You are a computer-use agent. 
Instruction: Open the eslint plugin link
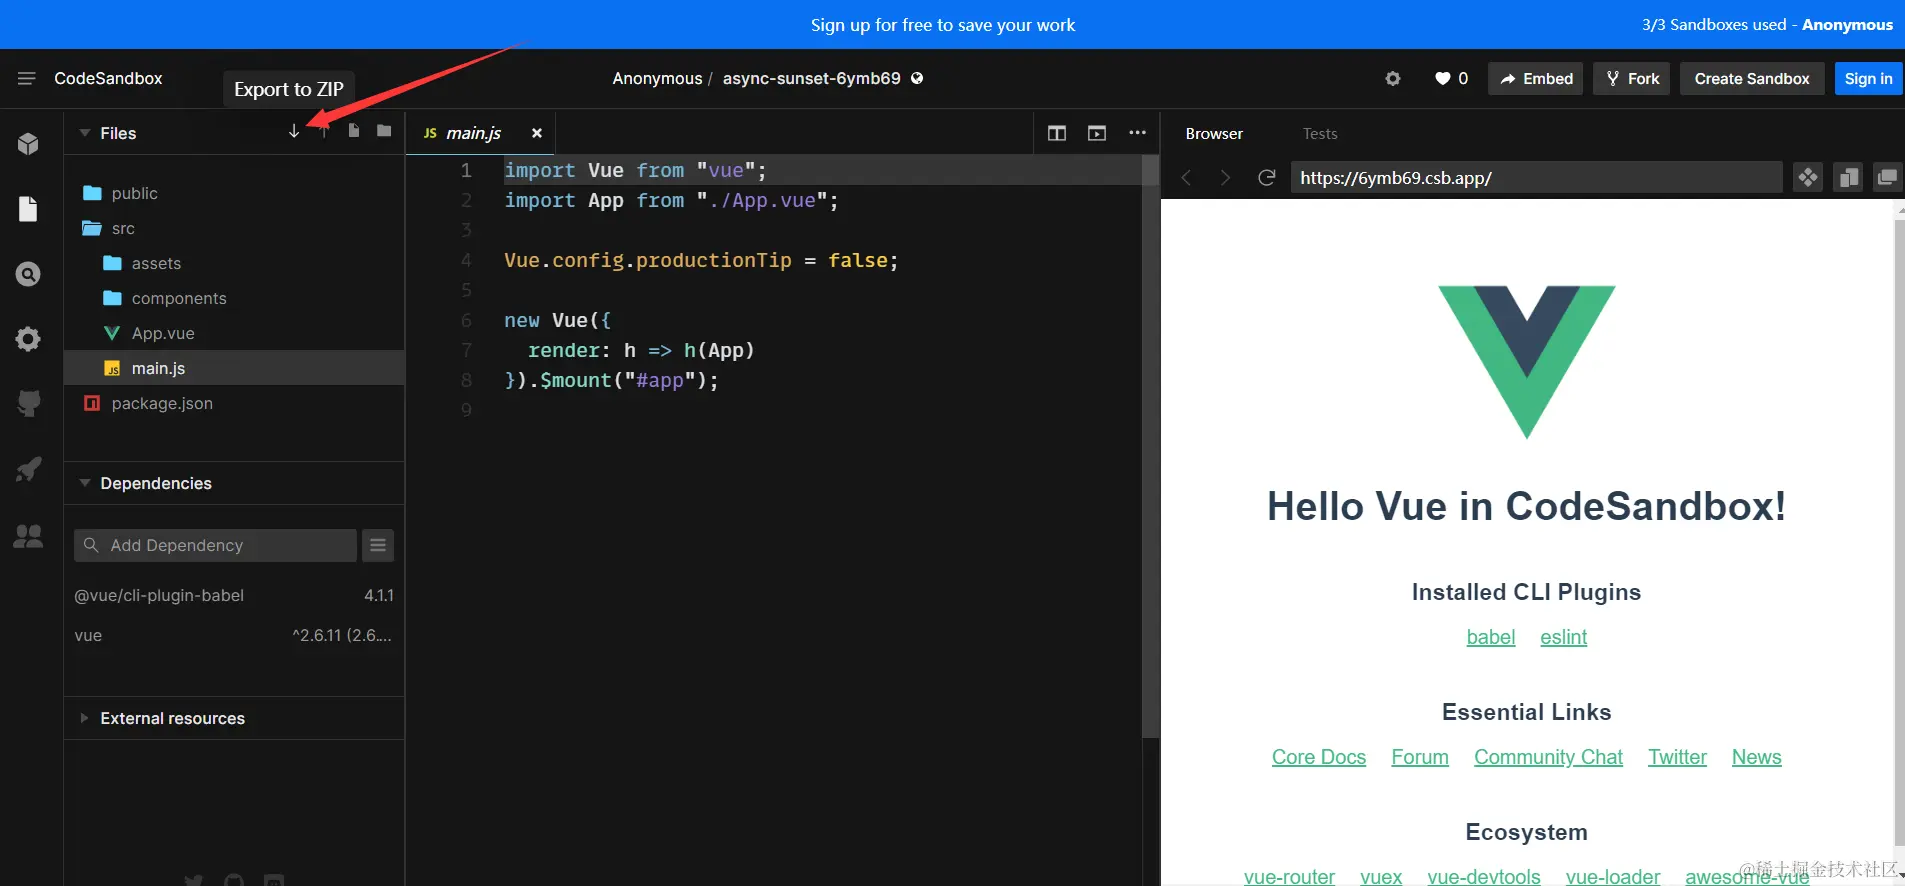tap(1563, 637)
